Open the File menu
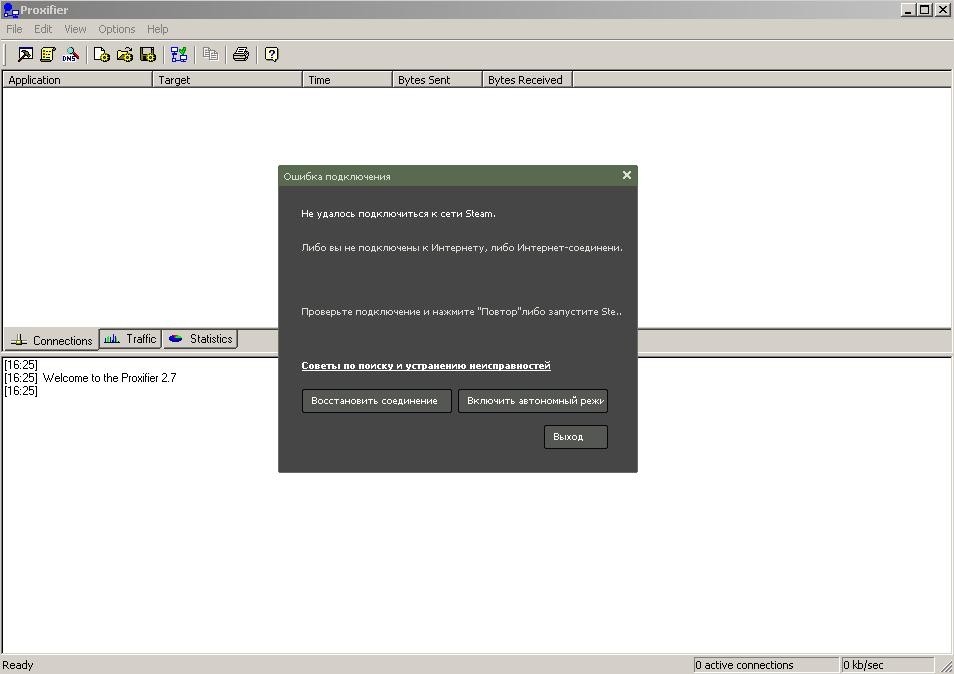The width and height of the screenshot is (954, 674). click(x=14, y=29)
